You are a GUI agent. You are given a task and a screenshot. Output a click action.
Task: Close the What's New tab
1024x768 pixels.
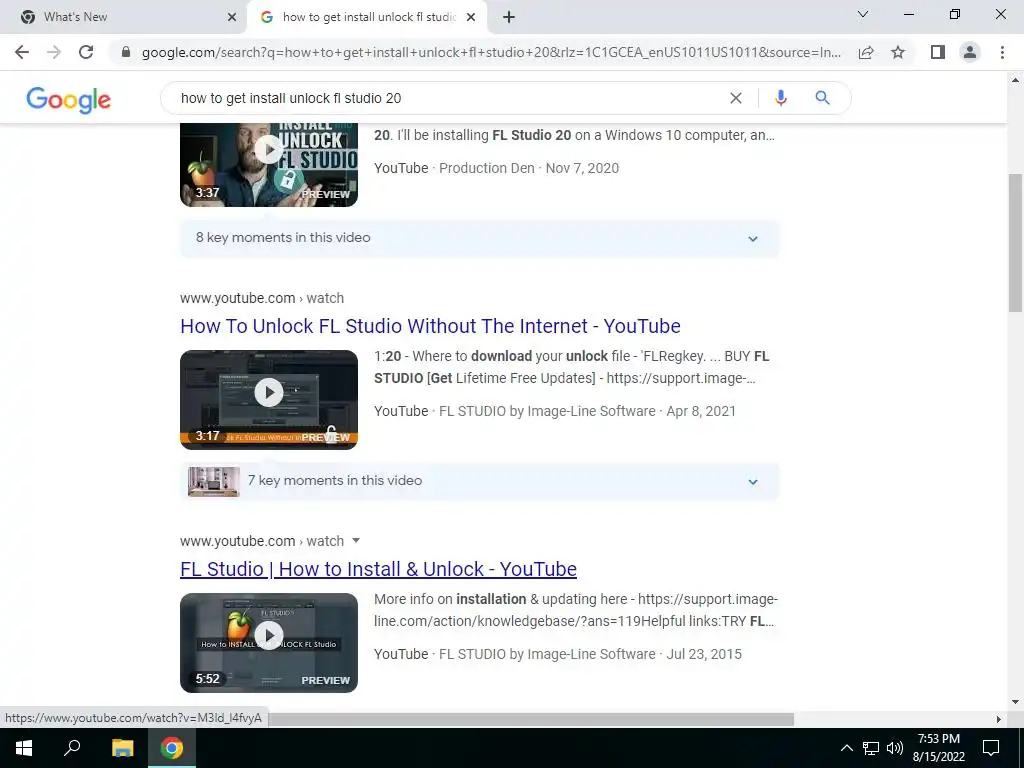tap(232, 17)
